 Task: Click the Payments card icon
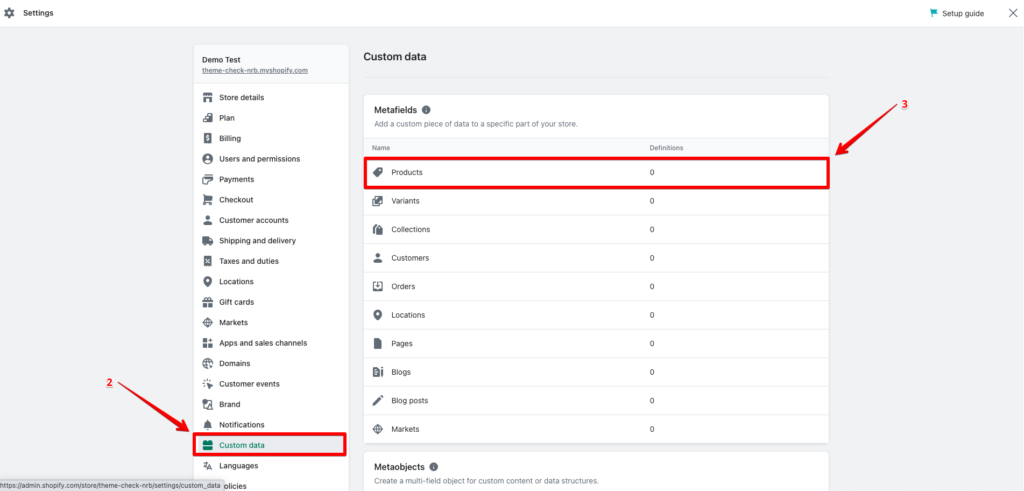coord(208,179)
